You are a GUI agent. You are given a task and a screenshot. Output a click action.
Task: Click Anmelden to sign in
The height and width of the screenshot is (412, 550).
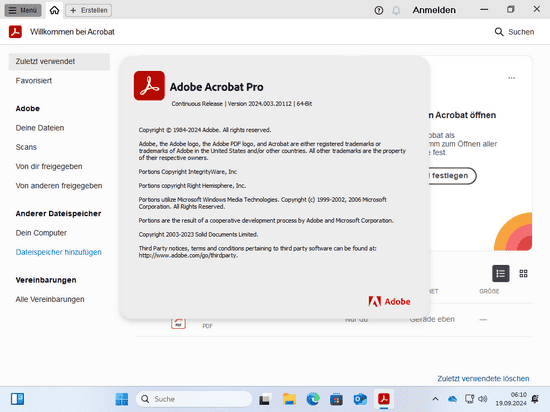click(x=434, y=10)
